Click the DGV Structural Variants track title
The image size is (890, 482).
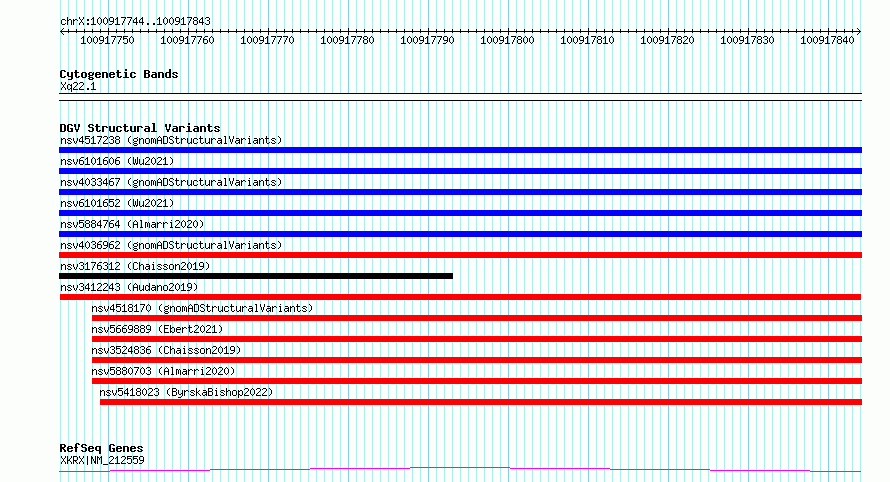(x=140, y=128)
